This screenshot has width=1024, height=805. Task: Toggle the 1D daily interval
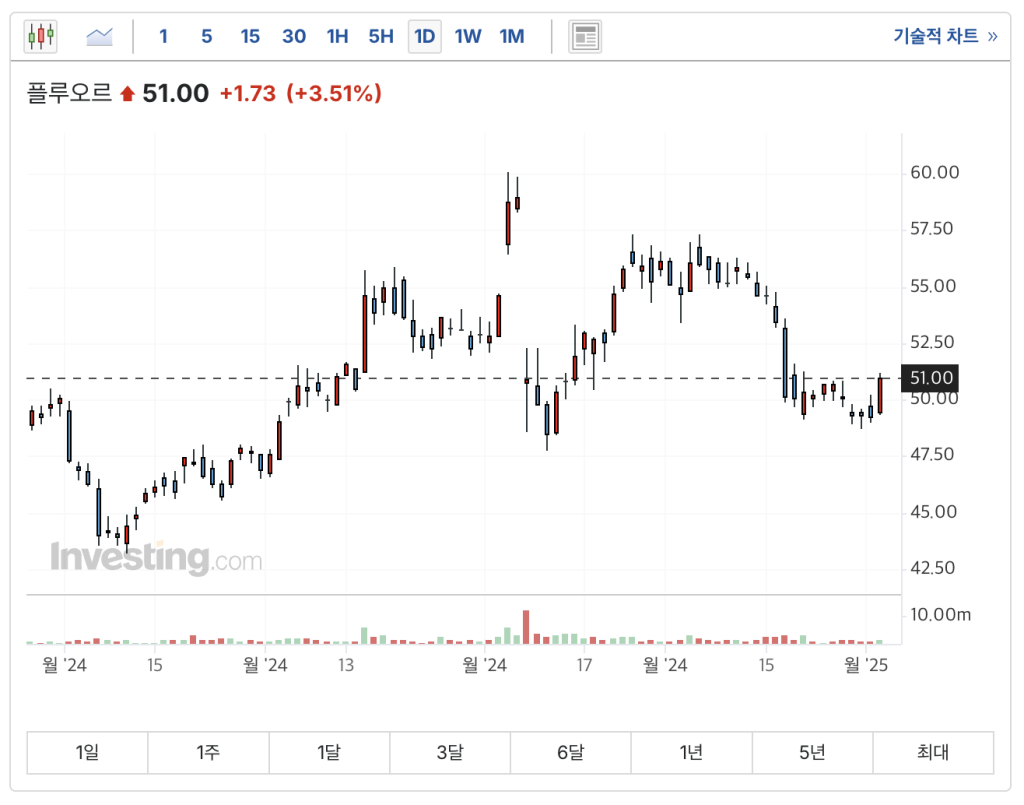coord(424,37)
